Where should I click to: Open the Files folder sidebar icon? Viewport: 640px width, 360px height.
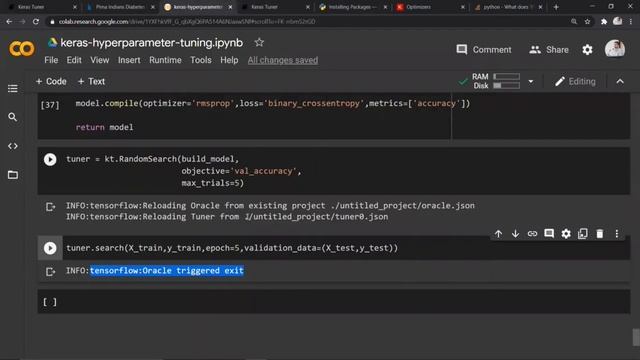tap(13, 175)
